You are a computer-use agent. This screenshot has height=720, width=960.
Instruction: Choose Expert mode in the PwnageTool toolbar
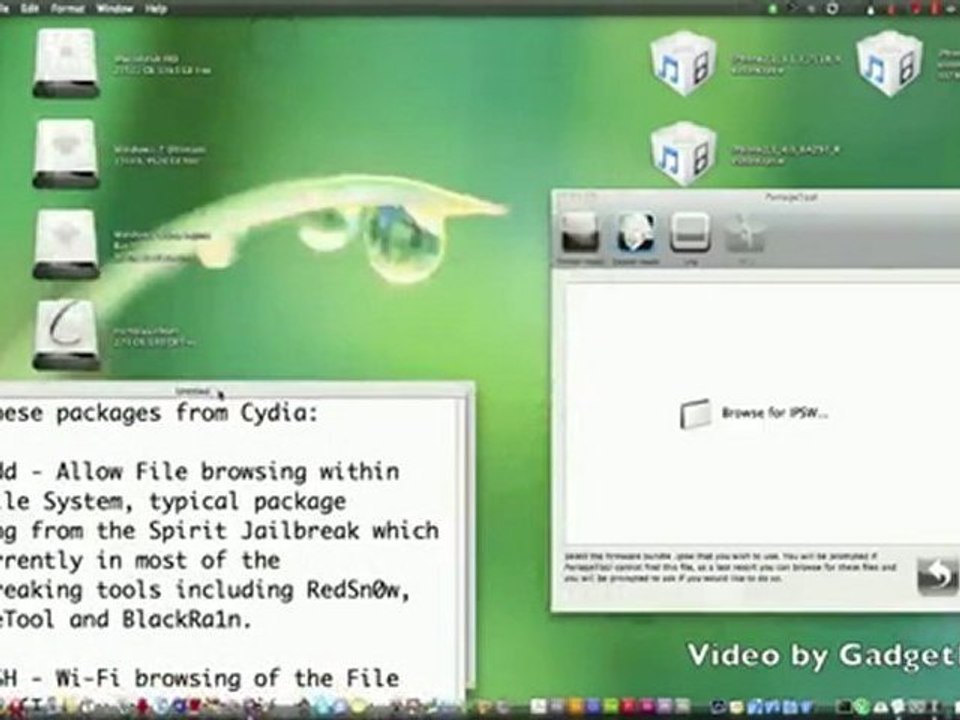click(x=636, y=236)
